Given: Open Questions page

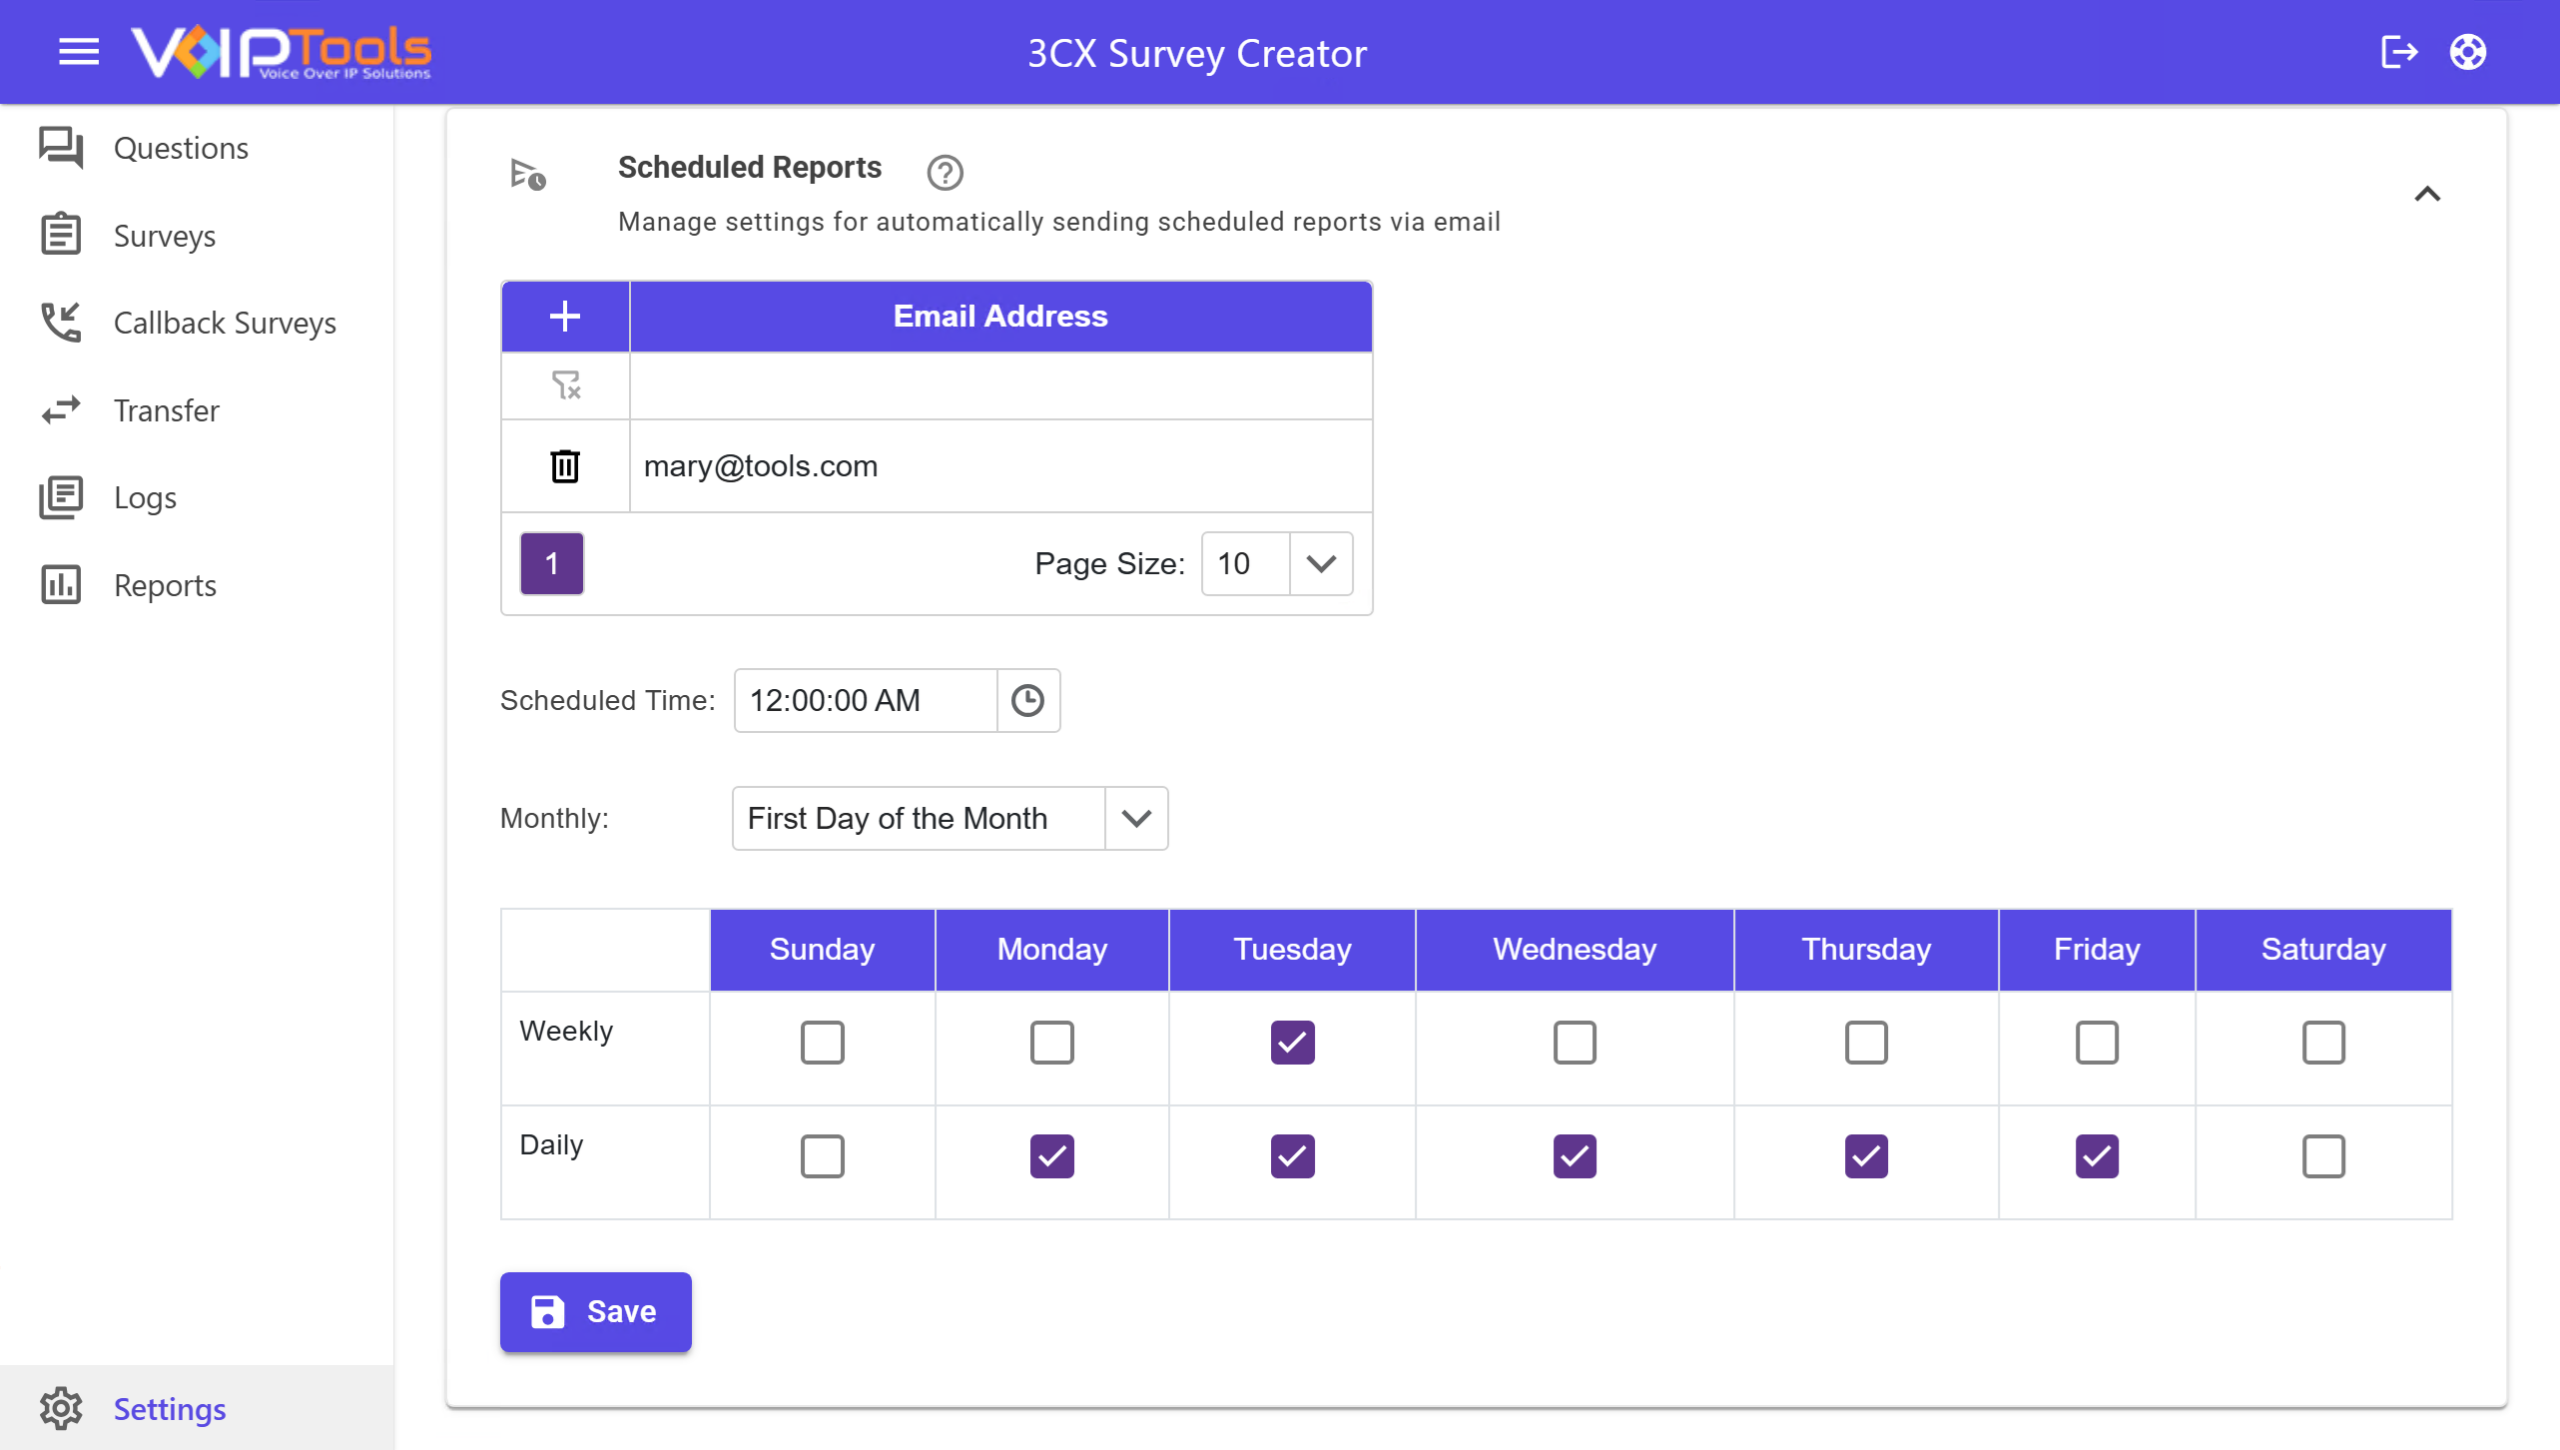Looking at the screenshot, I should (x=181, y=148).
